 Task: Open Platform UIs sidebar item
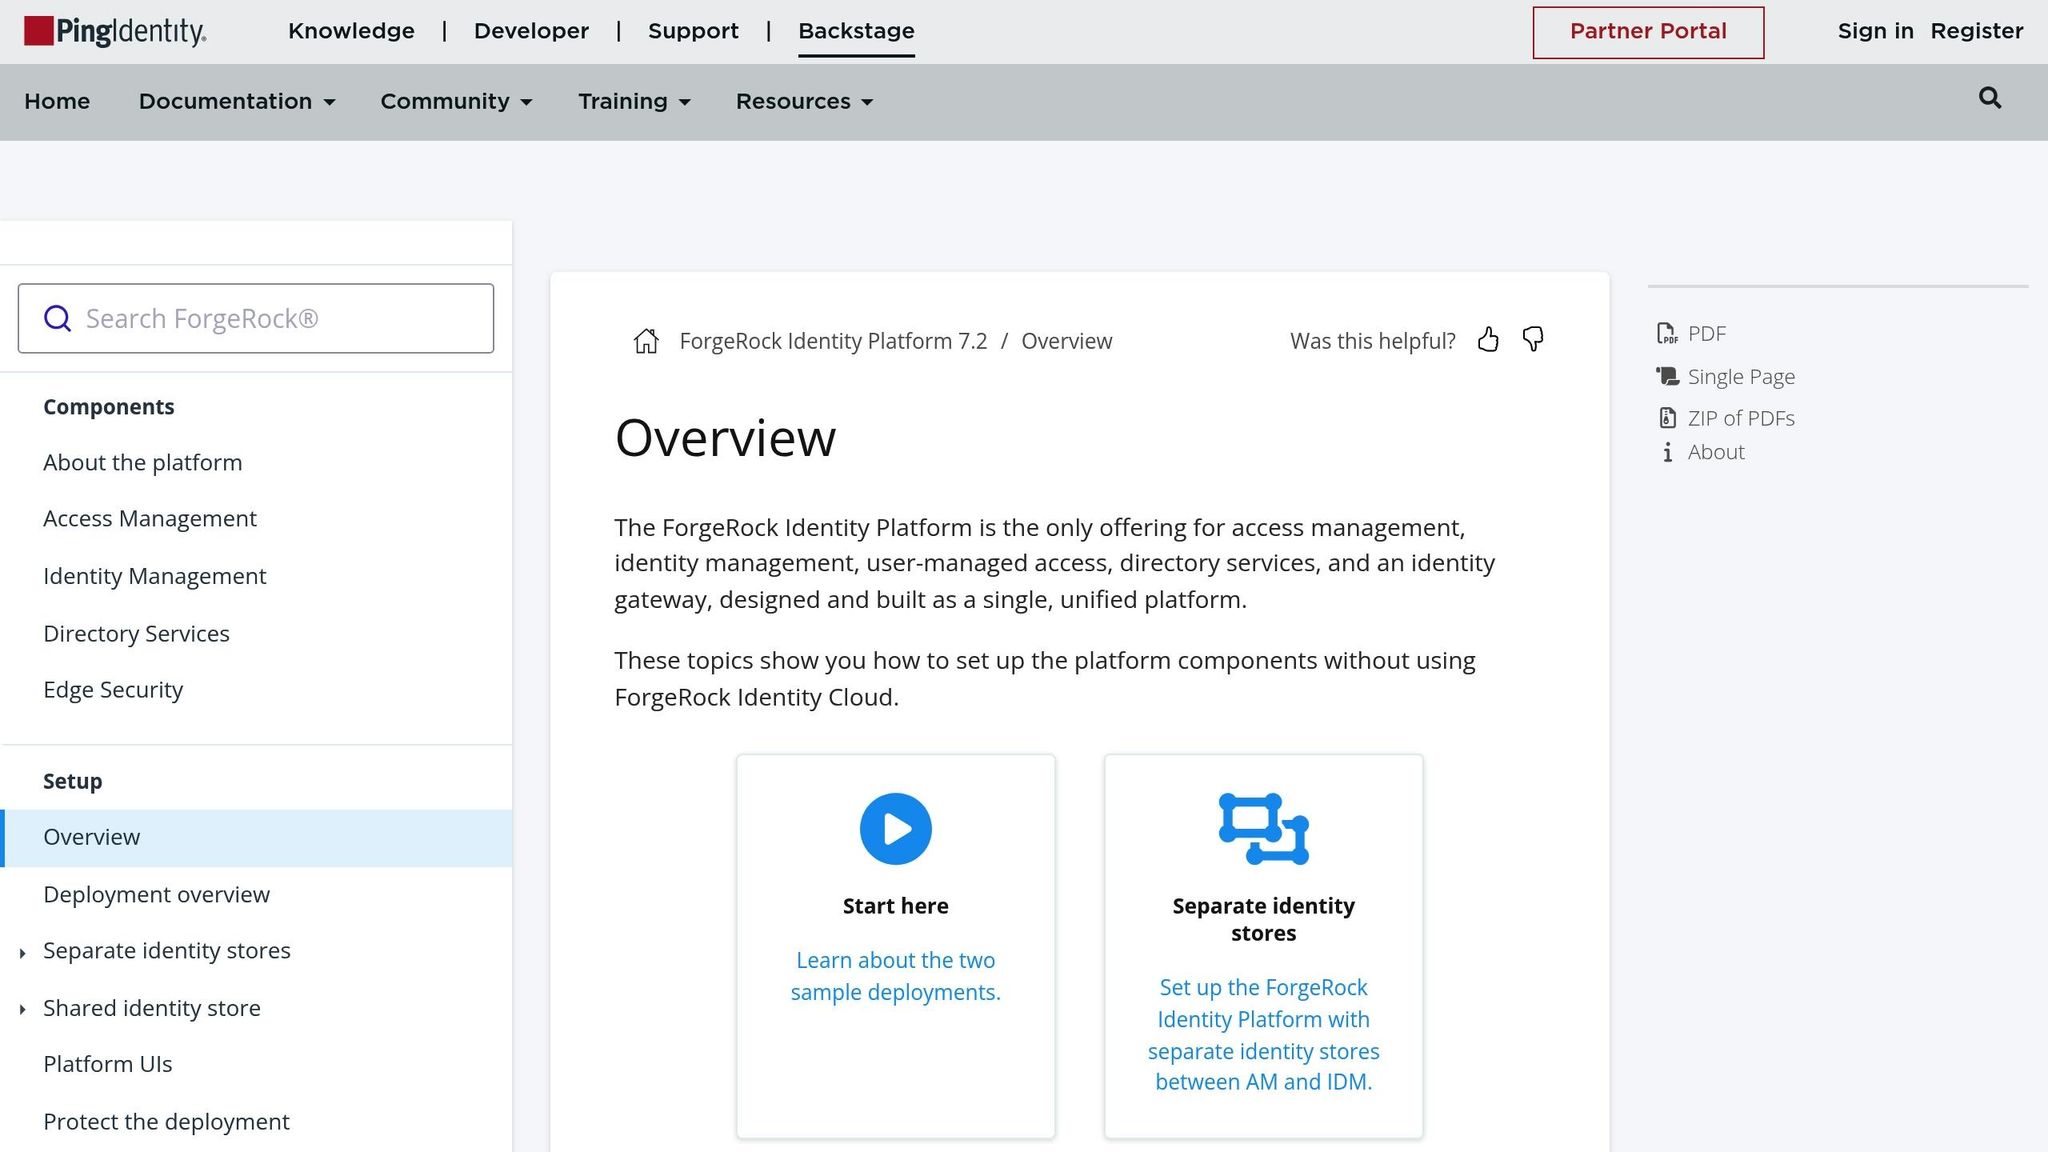pyautogui.click(x=108, y=1064)
